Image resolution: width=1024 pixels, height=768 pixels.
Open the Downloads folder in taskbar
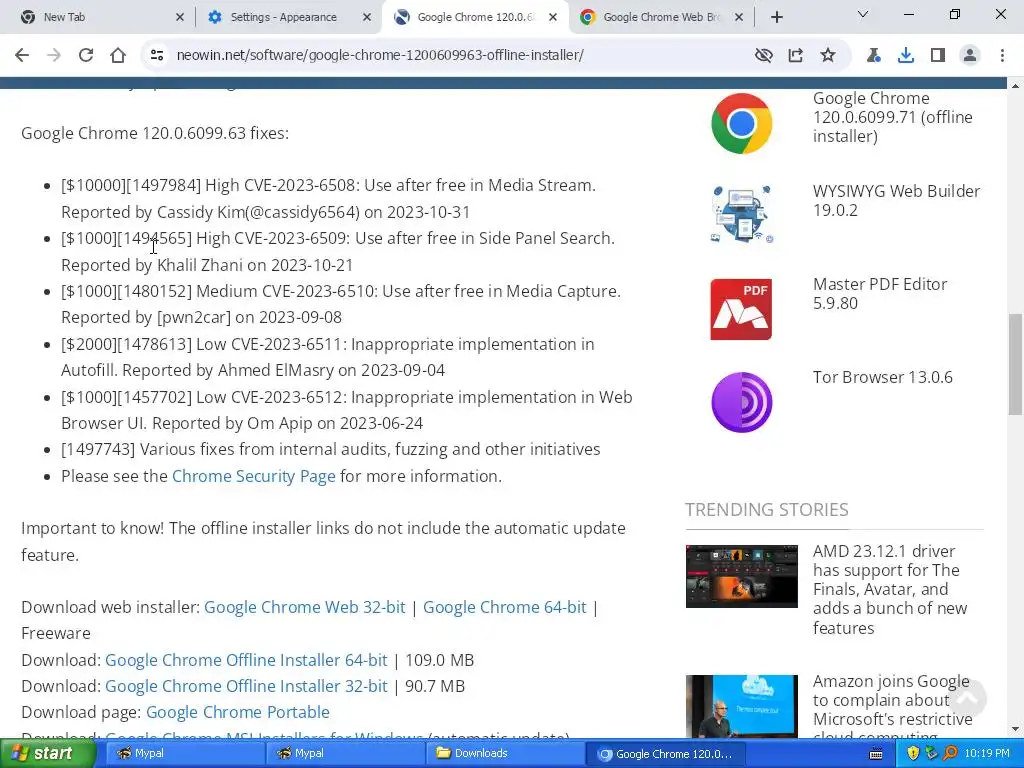505,753
